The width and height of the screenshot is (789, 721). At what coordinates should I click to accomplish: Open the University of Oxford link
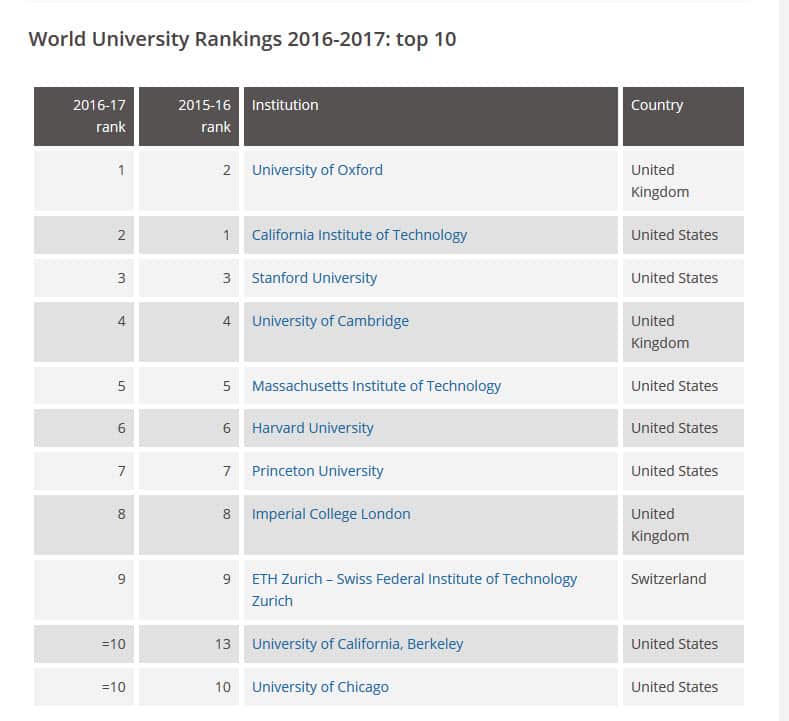click(x=317, y=170)
